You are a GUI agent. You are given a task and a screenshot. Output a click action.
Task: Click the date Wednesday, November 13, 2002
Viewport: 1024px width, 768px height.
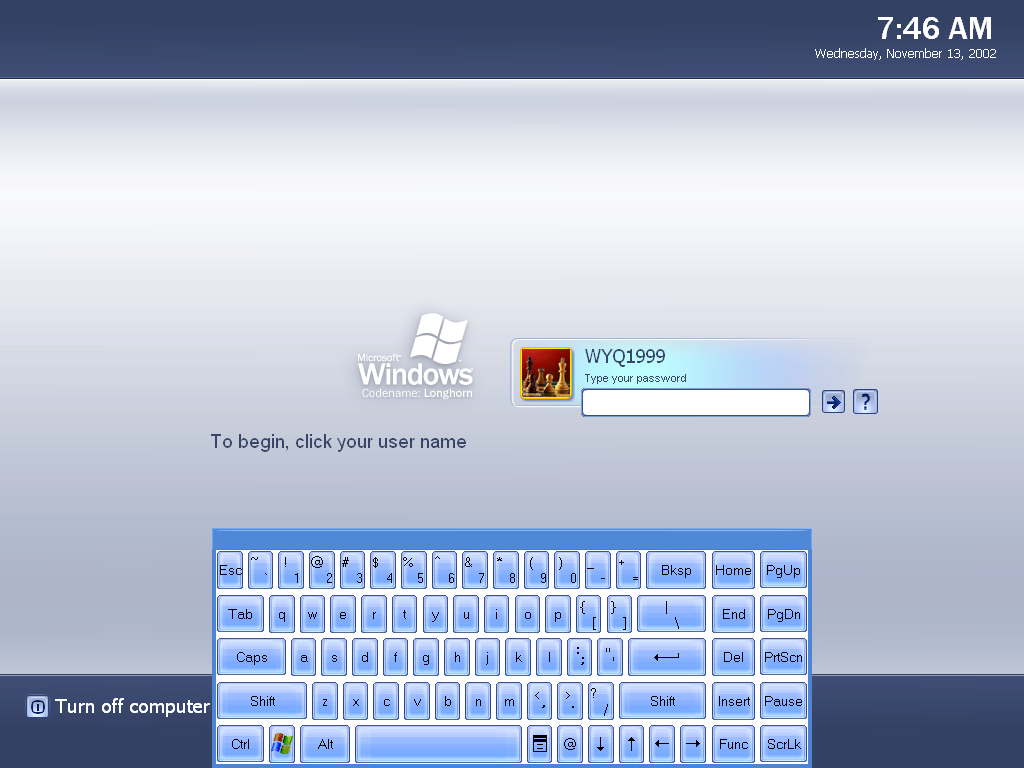click(x=905, y=54)
